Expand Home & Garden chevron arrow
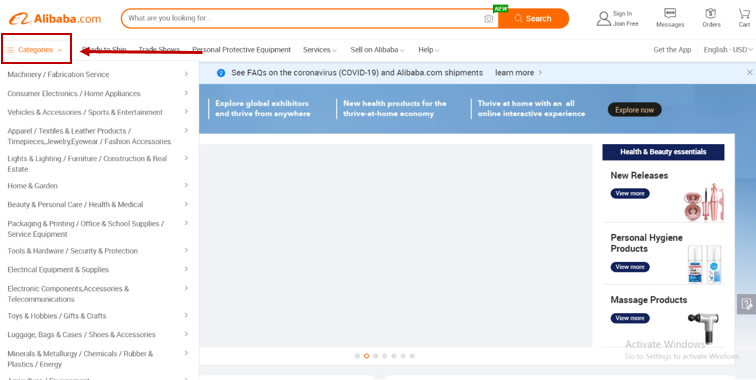Screen dimensions: 756x380 pyautogui.click(x=186, y=185)
